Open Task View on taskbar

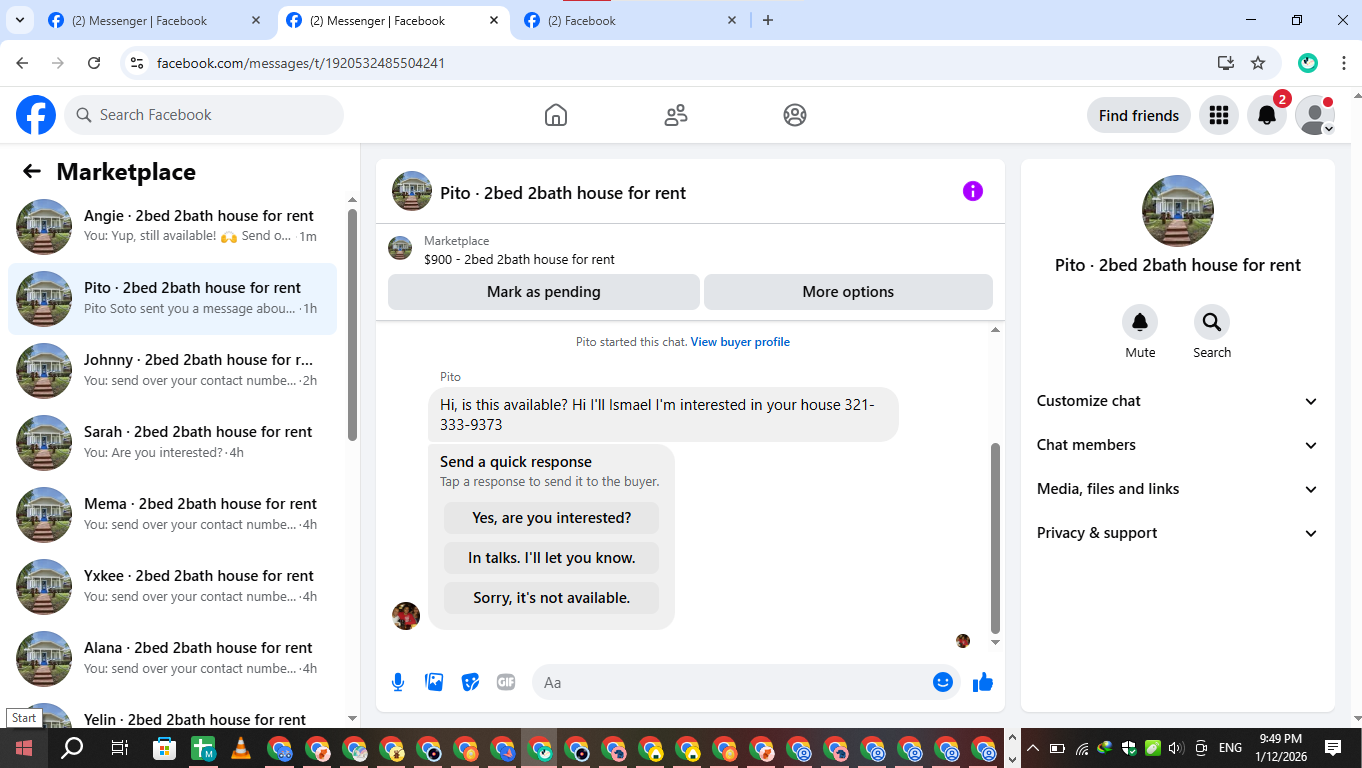(x=119, y=748)
